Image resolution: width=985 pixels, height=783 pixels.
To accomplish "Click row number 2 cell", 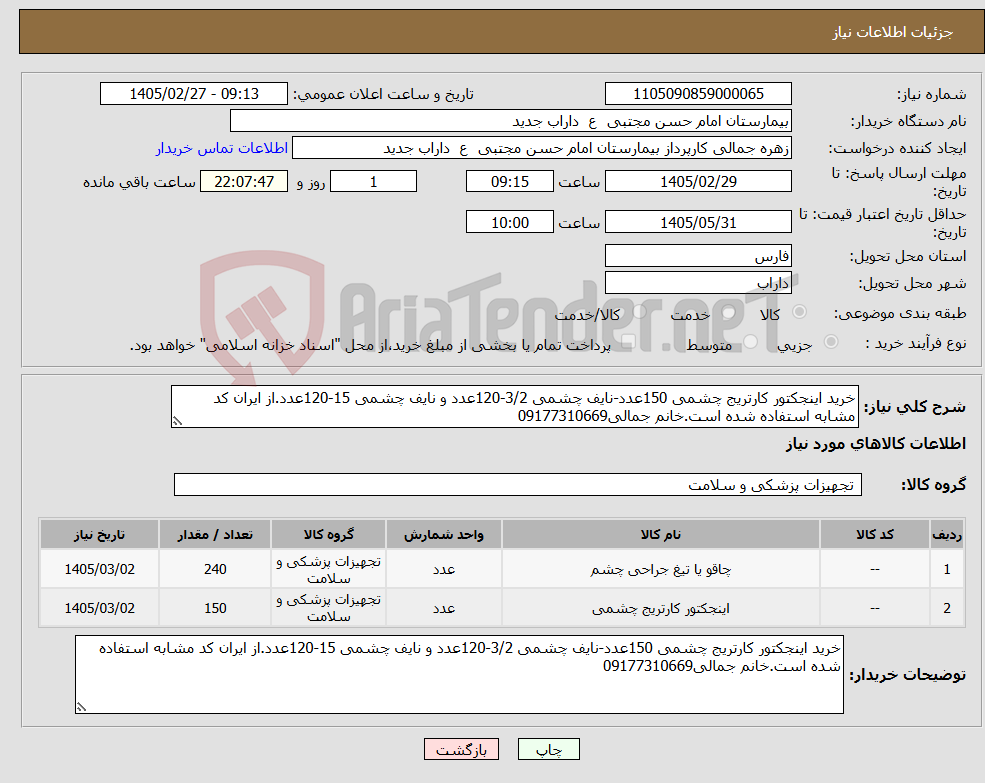I will [947, 608].
